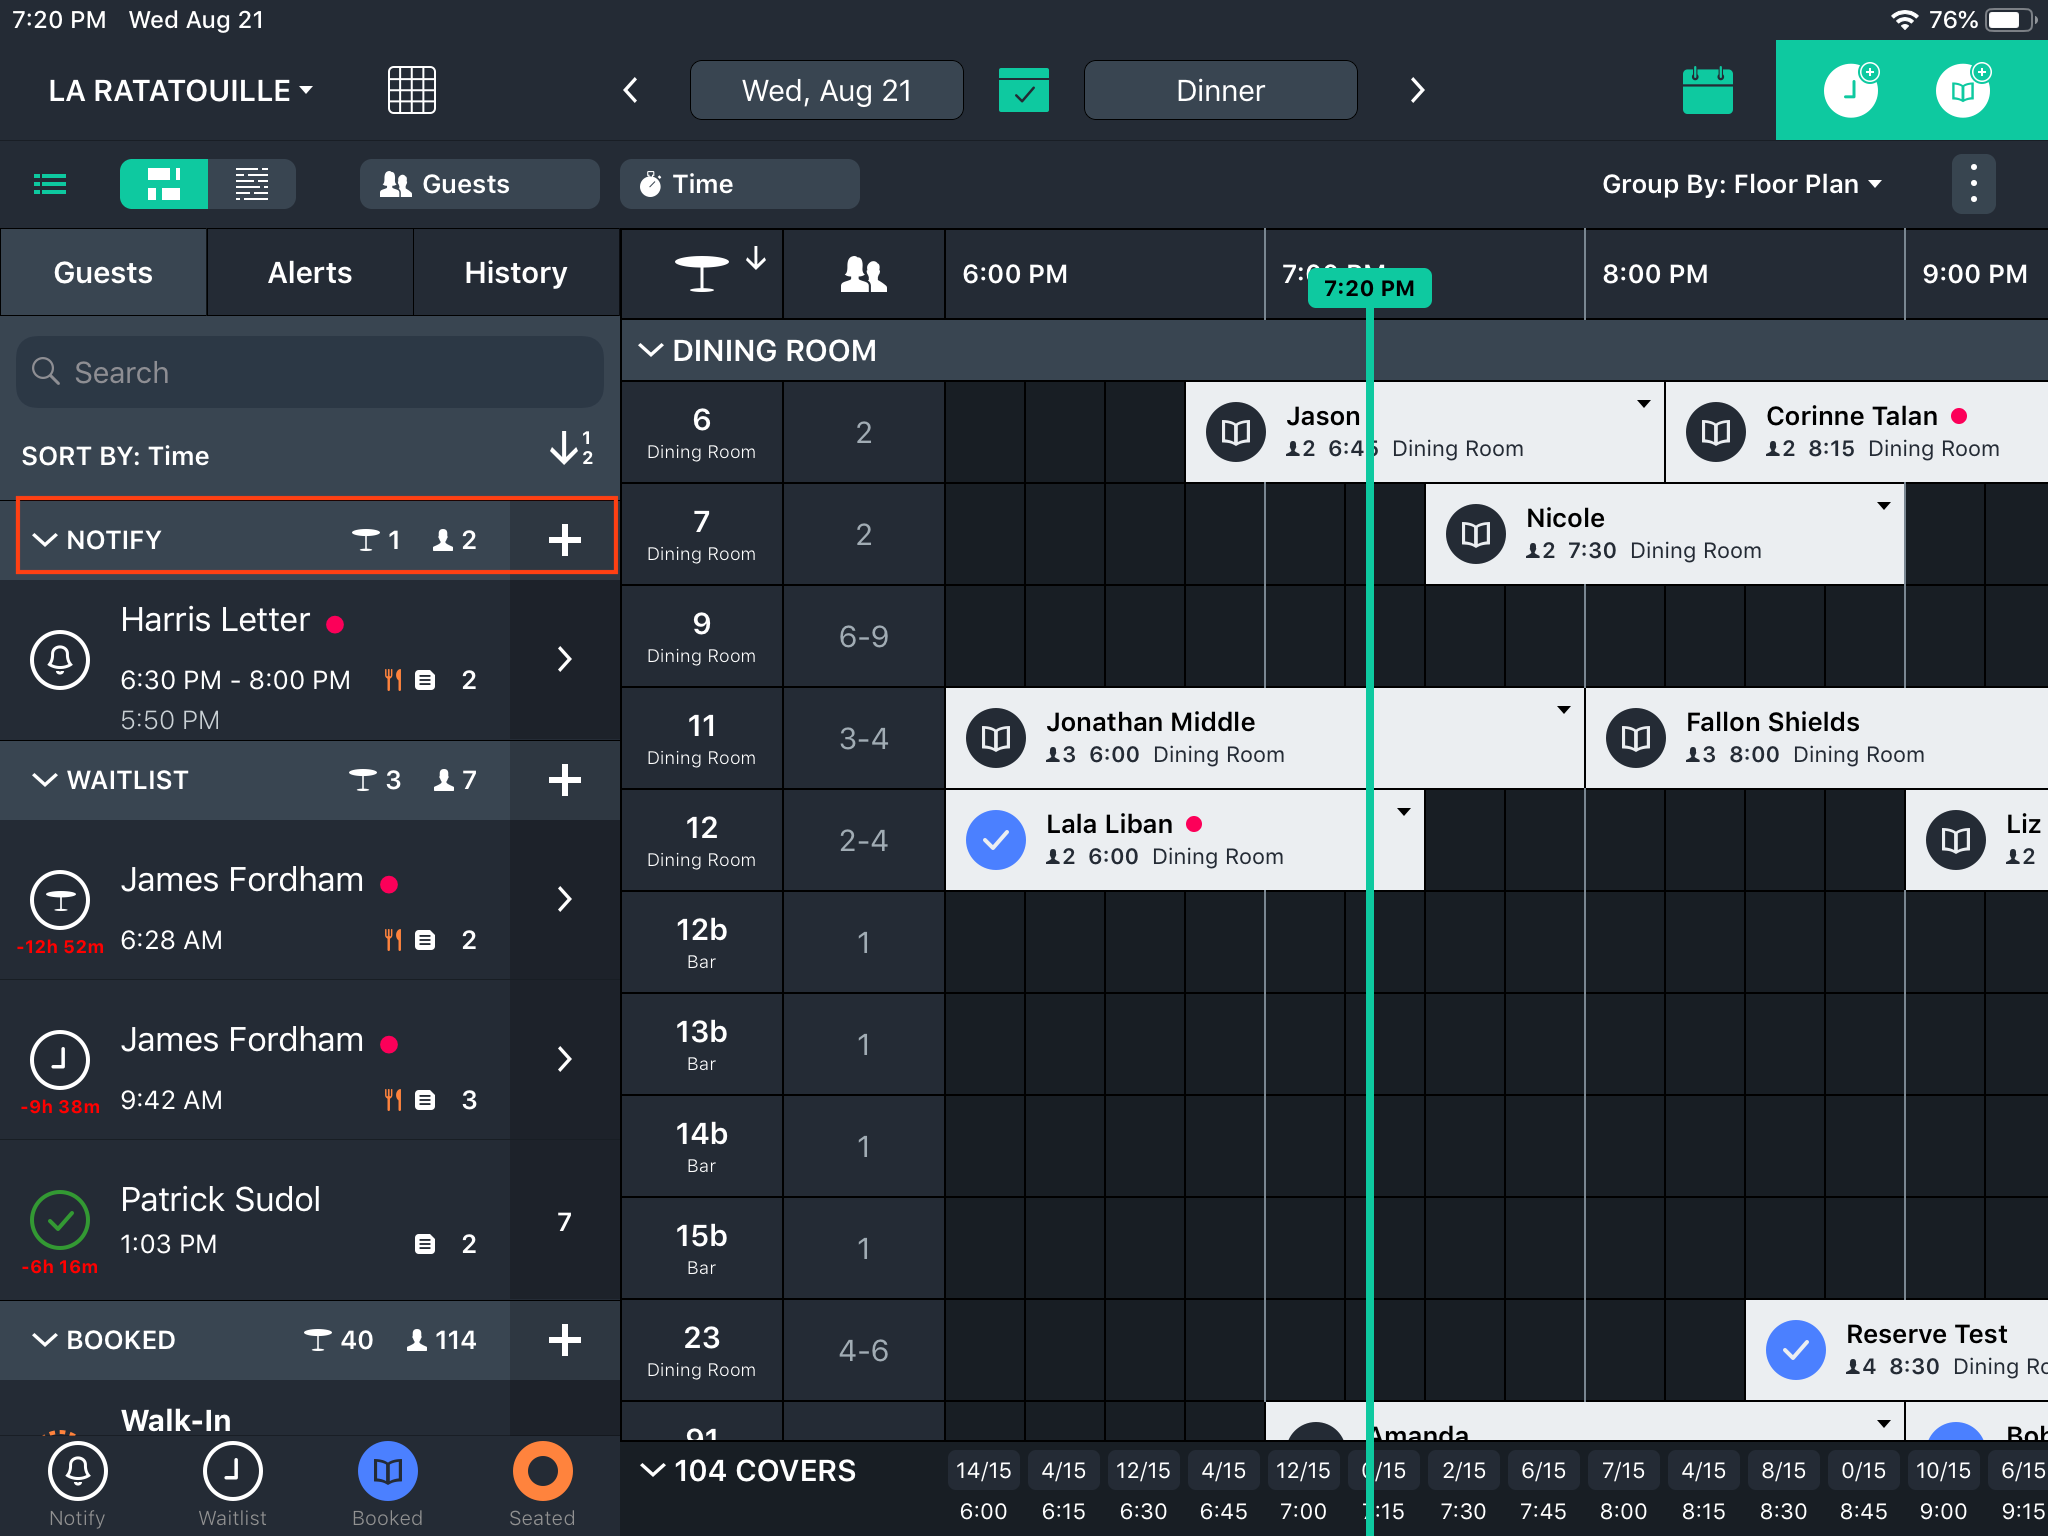This screenshot has width=2048, height=1536.
Task: Click the Time filter button
Action: pos(740,184)
